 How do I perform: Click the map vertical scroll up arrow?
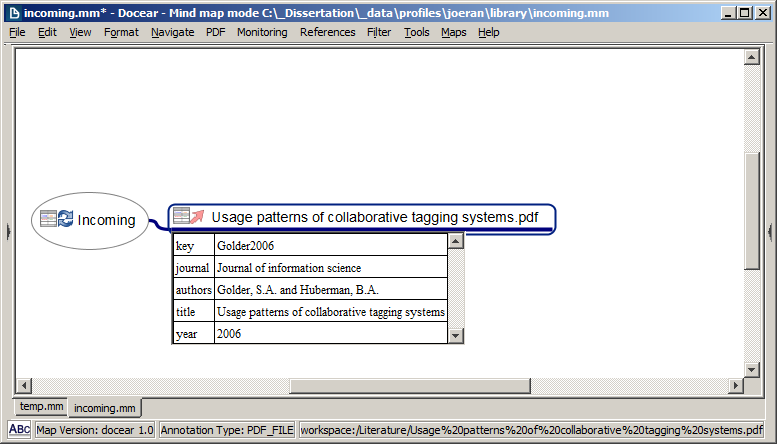click(752, 57)
